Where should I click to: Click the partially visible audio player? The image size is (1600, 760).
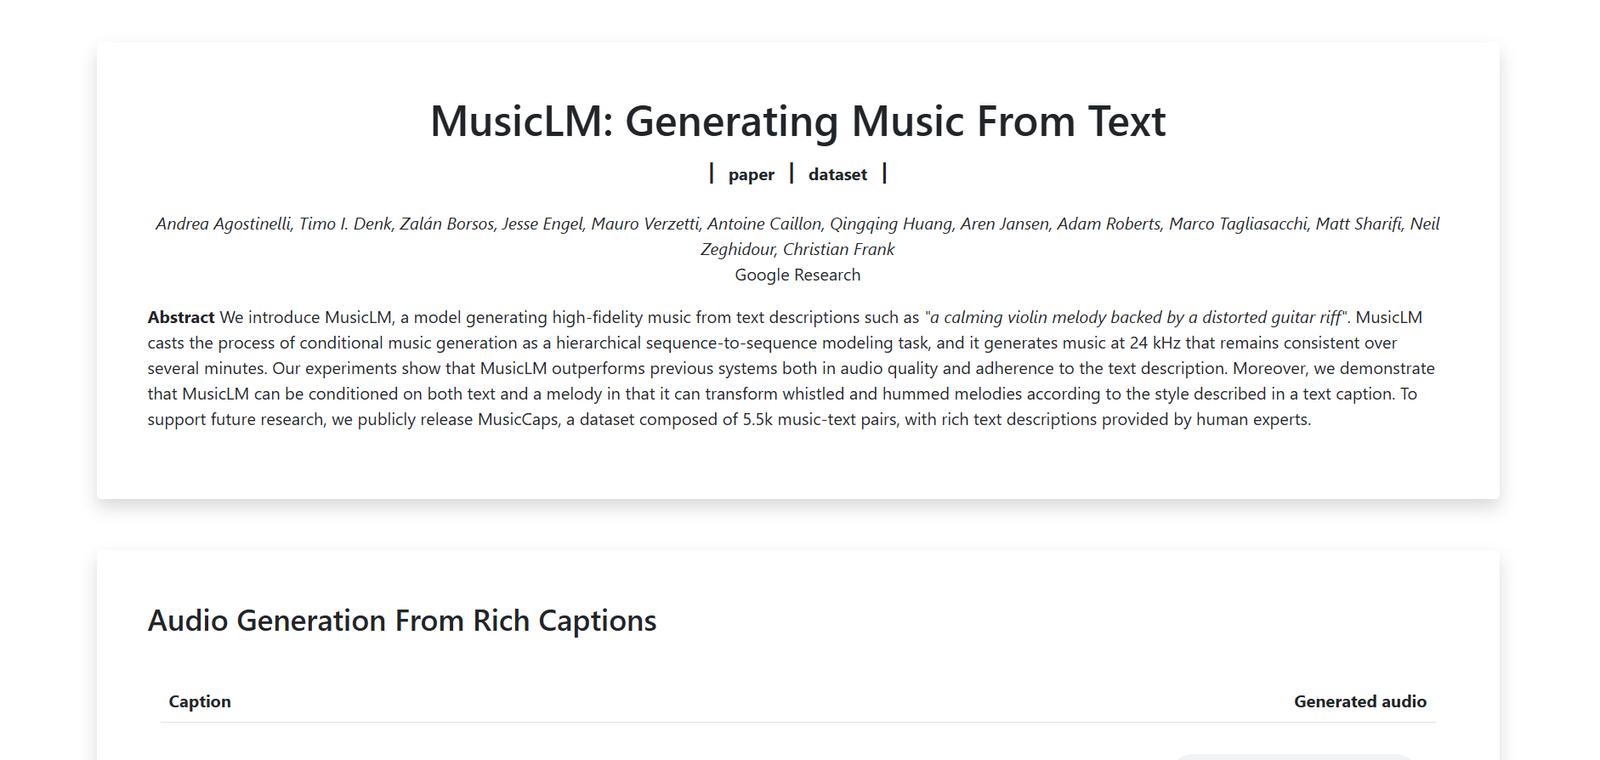[1292, 756]
